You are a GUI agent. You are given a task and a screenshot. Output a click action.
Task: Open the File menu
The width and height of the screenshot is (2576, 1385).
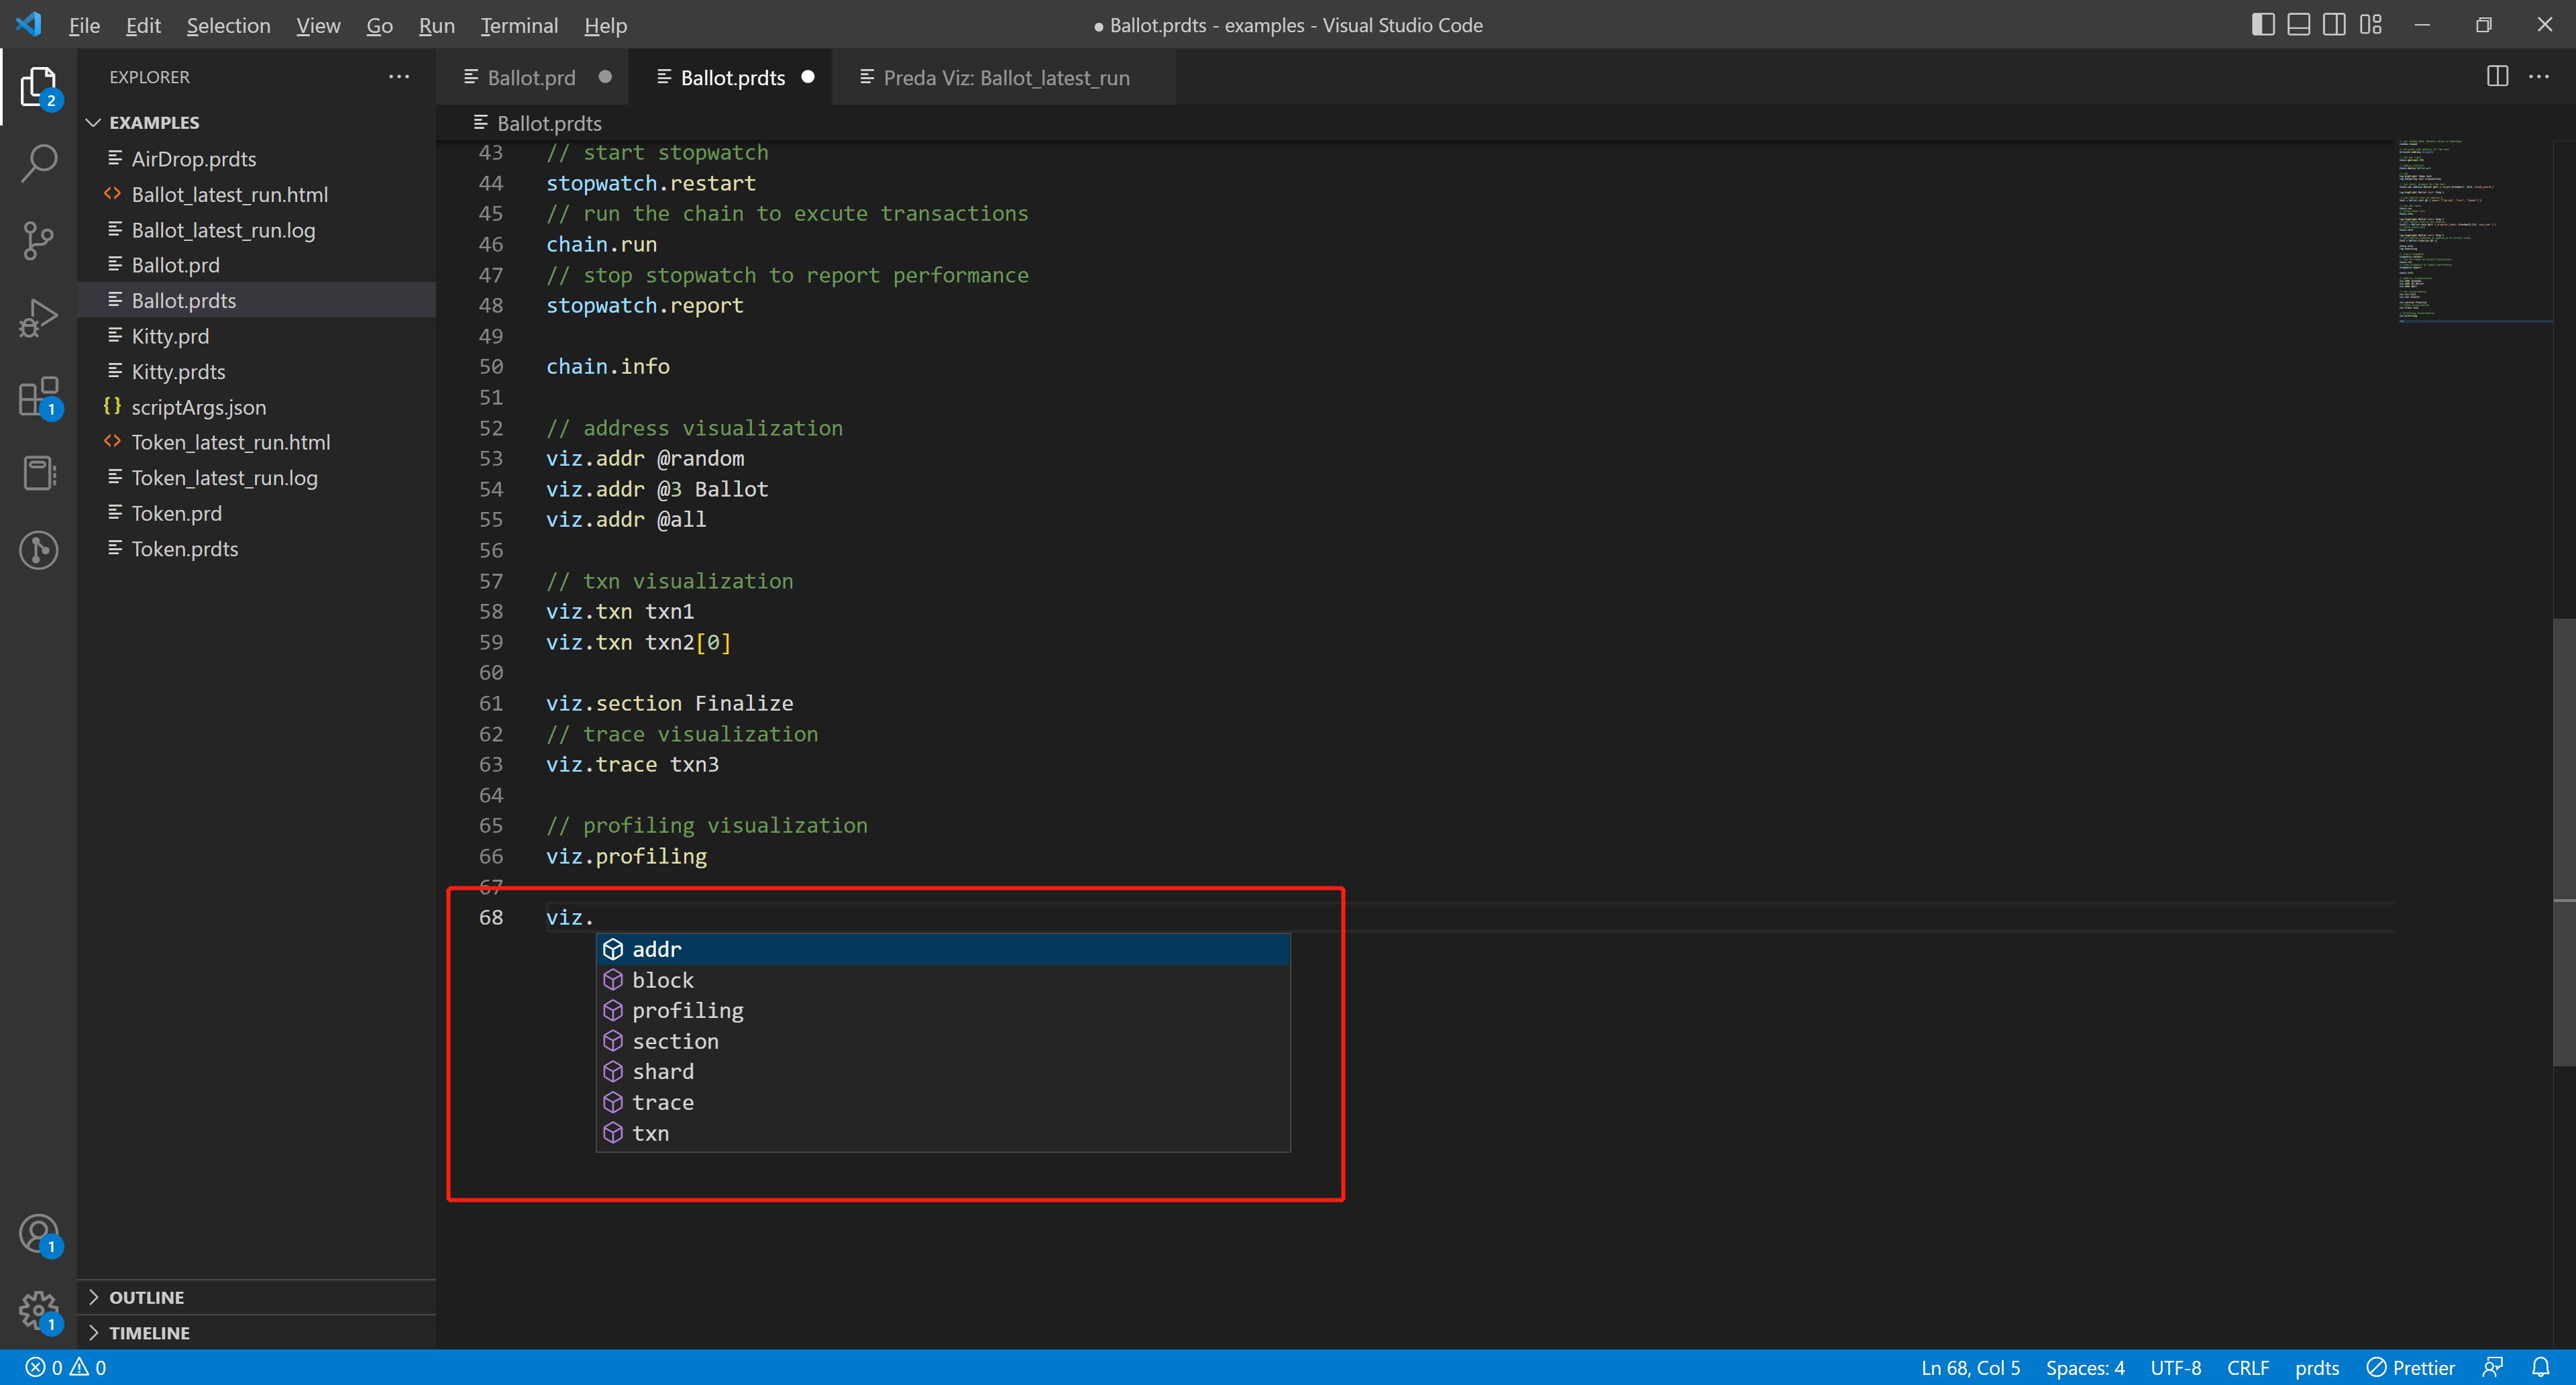(x=84, y=25)
